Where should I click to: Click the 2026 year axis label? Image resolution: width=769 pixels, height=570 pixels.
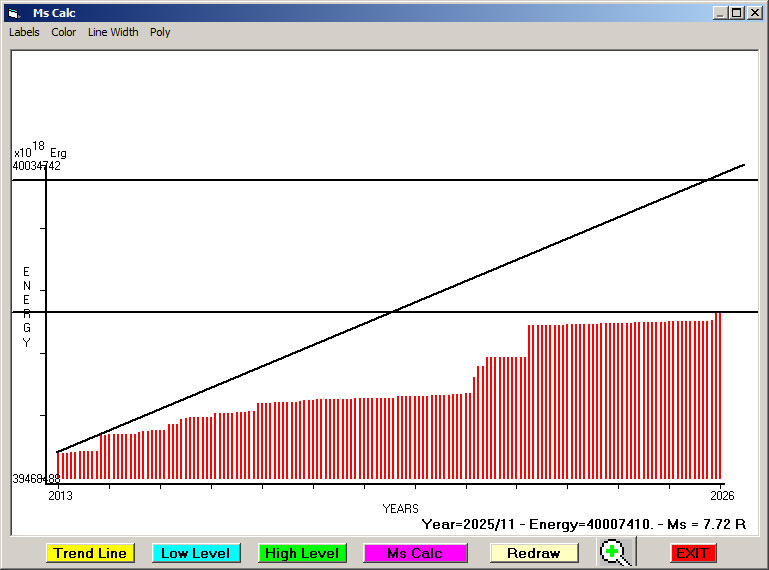722,495
